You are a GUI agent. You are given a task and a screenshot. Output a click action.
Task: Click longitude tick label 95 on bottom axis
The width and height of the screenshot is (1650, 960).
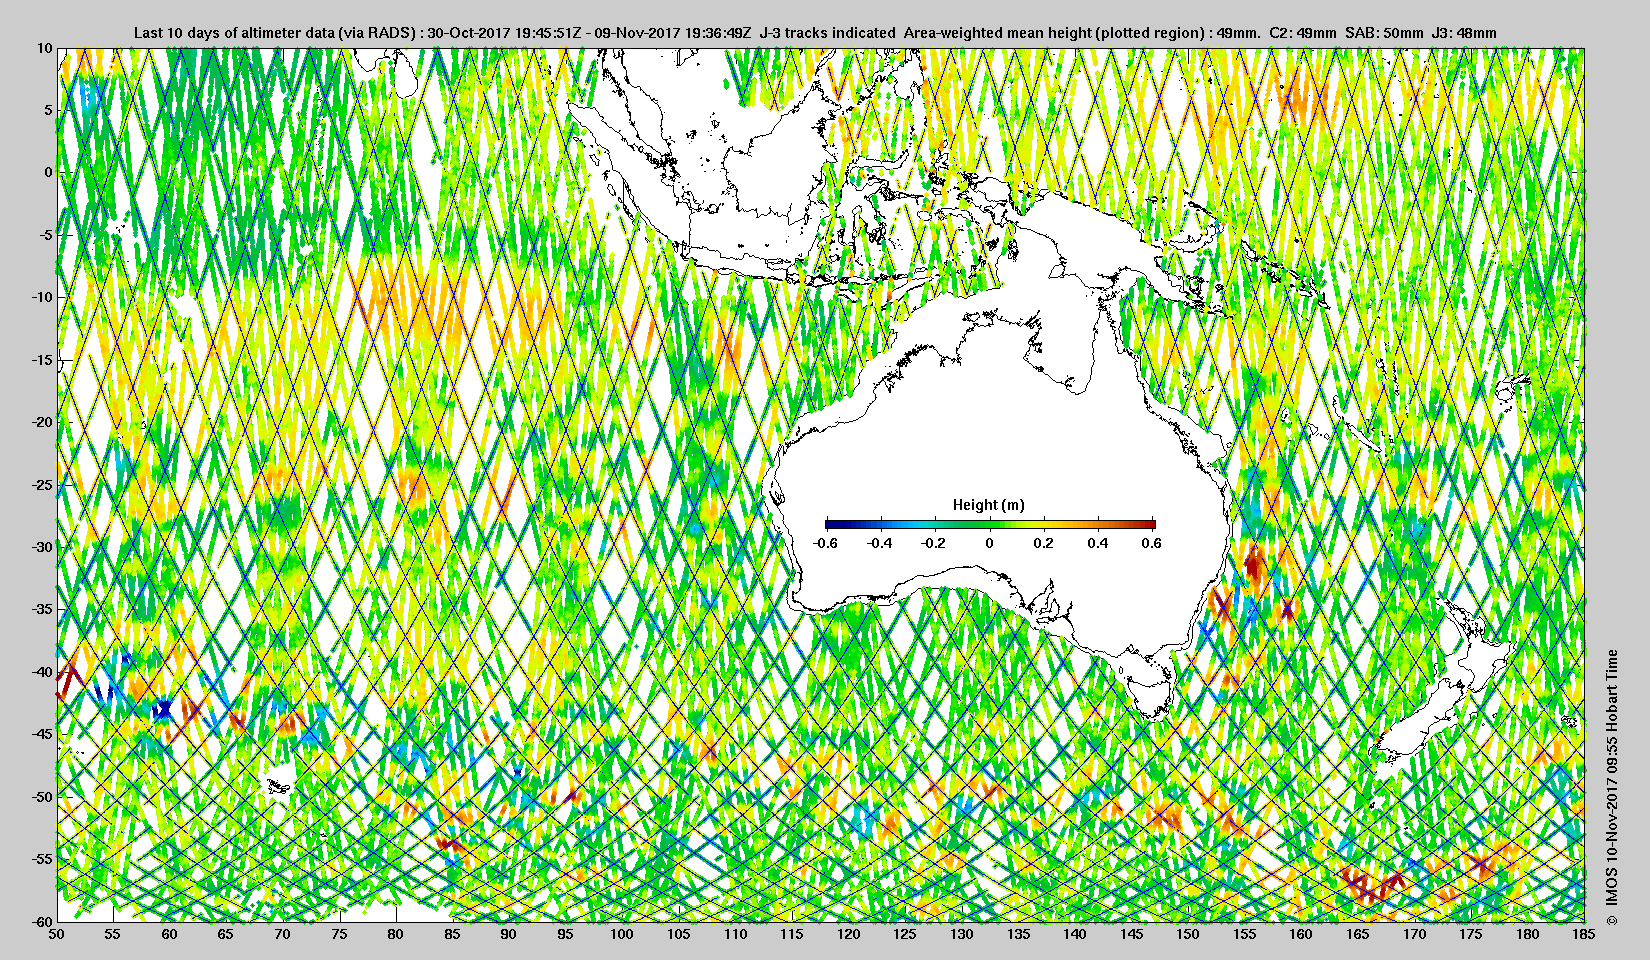tap(566, 935)
